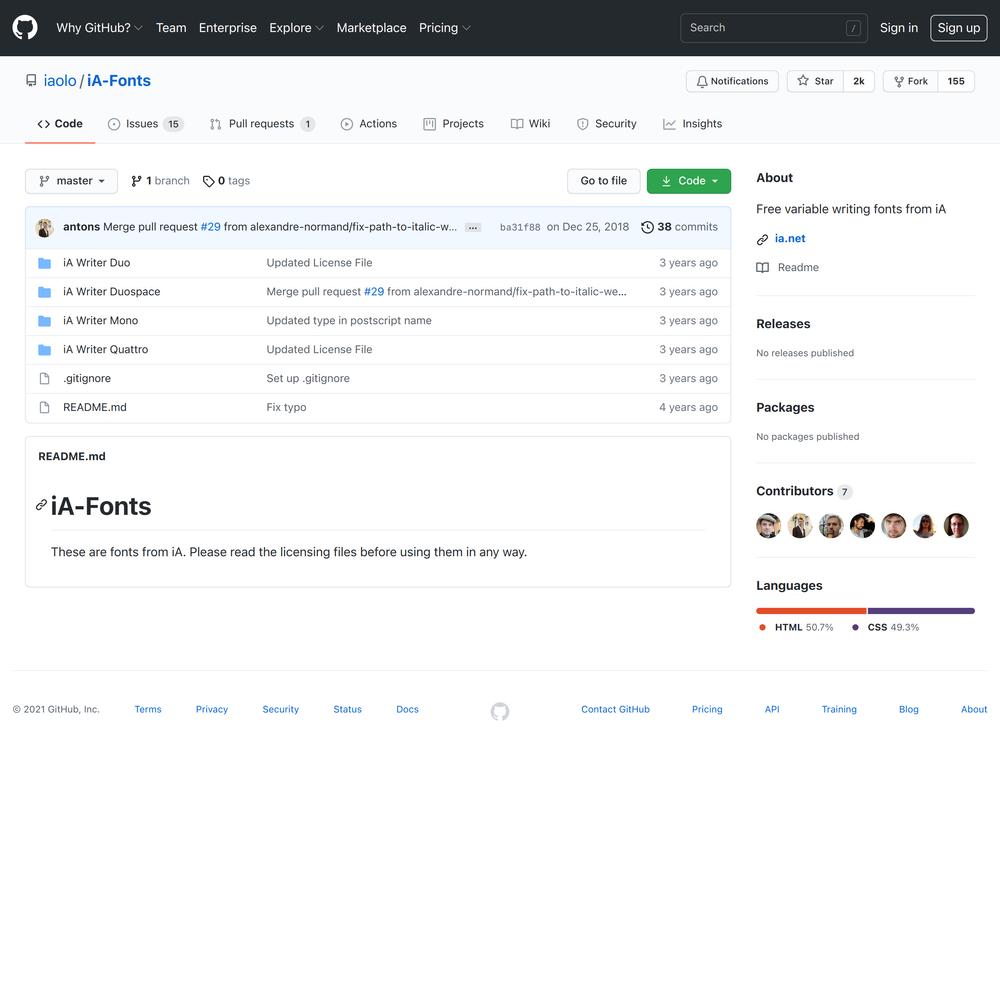Expand the master branch selector

coord(71,180)
